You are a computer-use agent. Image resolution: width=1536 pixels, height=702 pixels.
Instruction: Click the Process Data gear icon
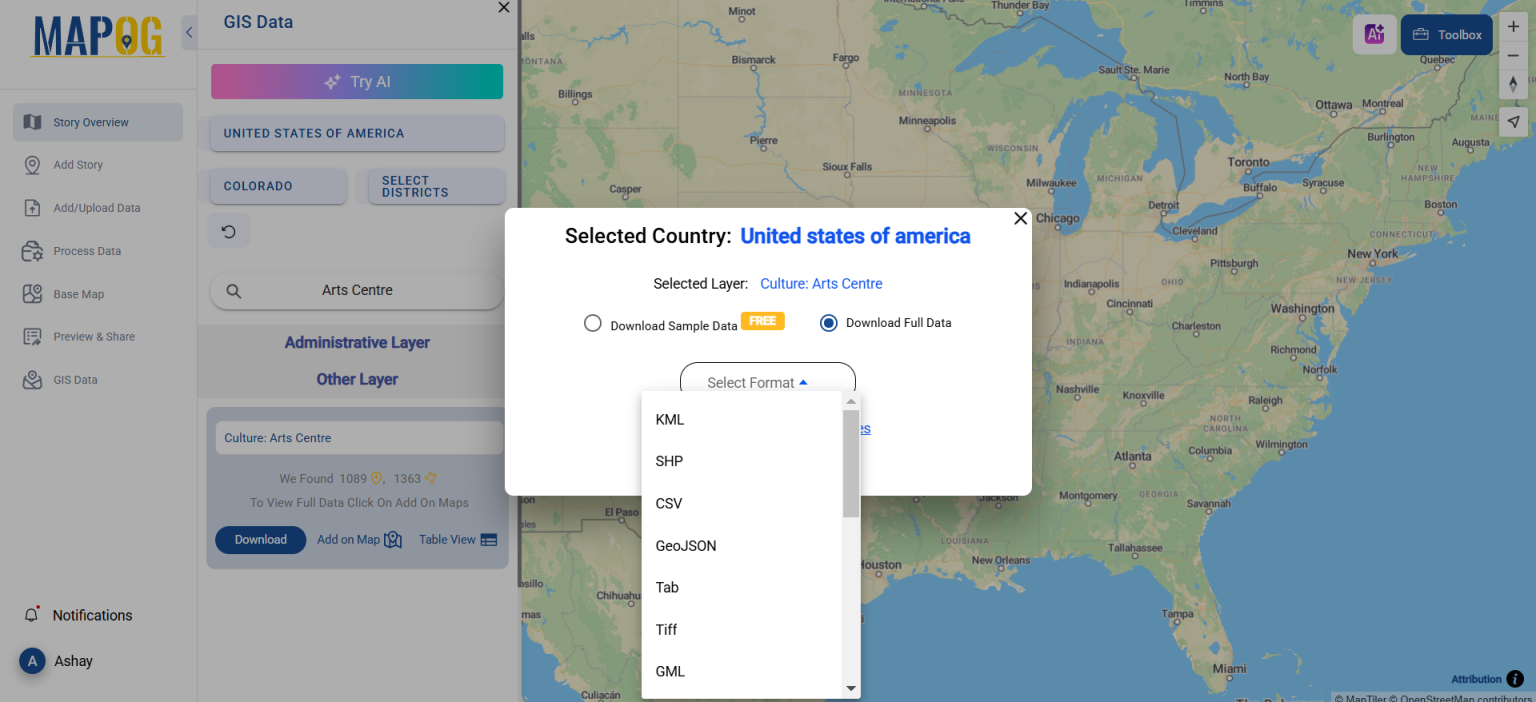33,251
